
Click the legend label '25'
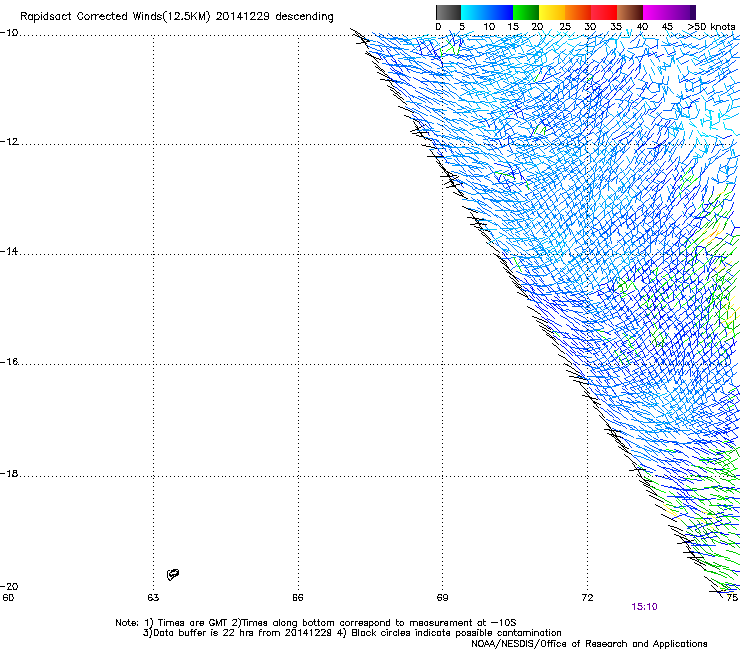(x=564, y=27)
